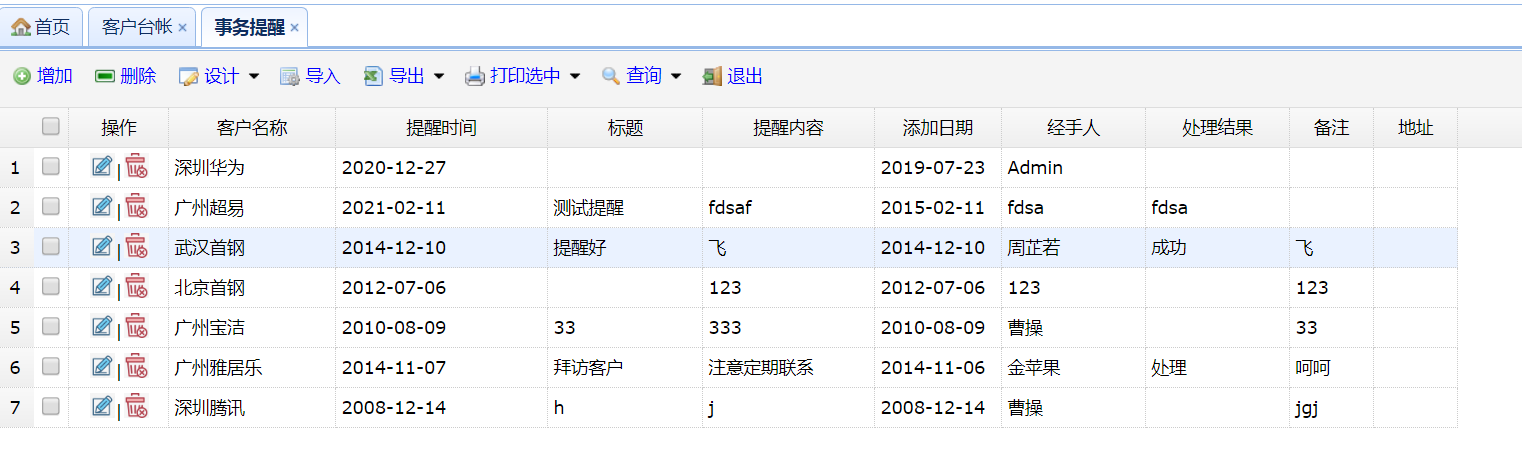Click the printer icon for 打印选中
The width and height of the screenshot is (1522, 455).
(475, 76)
